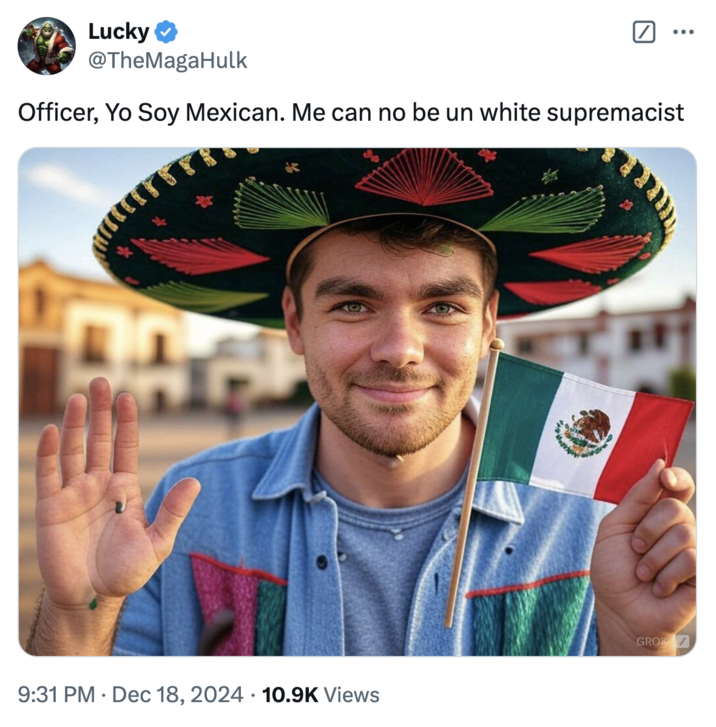Click the display name Lucky
The image size is (716, 727).
coord(119,32)
